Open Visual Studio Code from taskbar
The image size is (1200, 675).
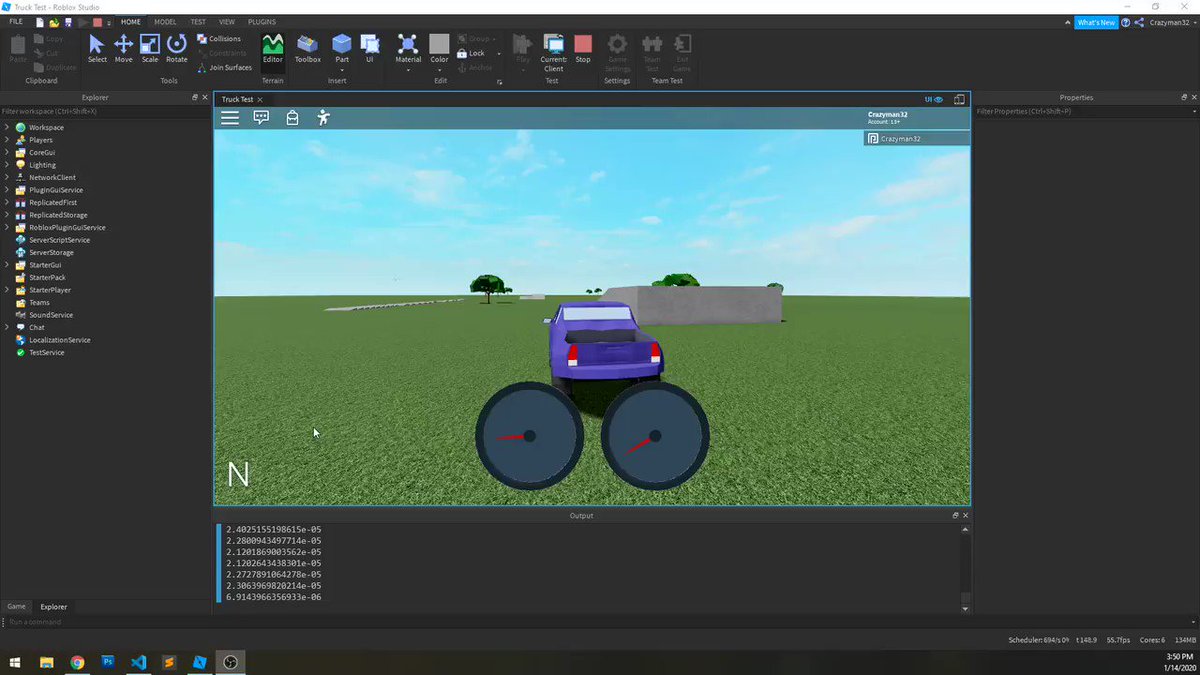click(x=139, y=662)
